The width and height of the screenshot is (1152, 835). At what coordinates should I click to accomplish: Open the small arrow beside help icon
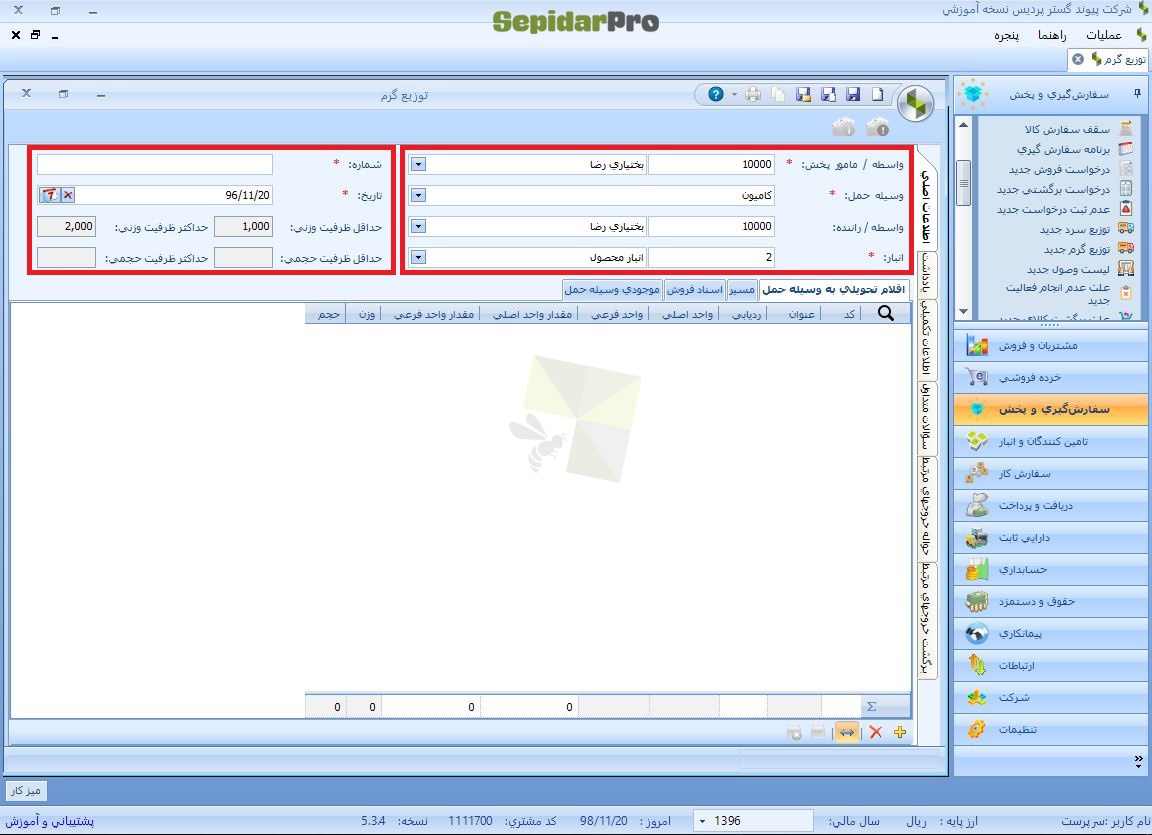(733, 95)
